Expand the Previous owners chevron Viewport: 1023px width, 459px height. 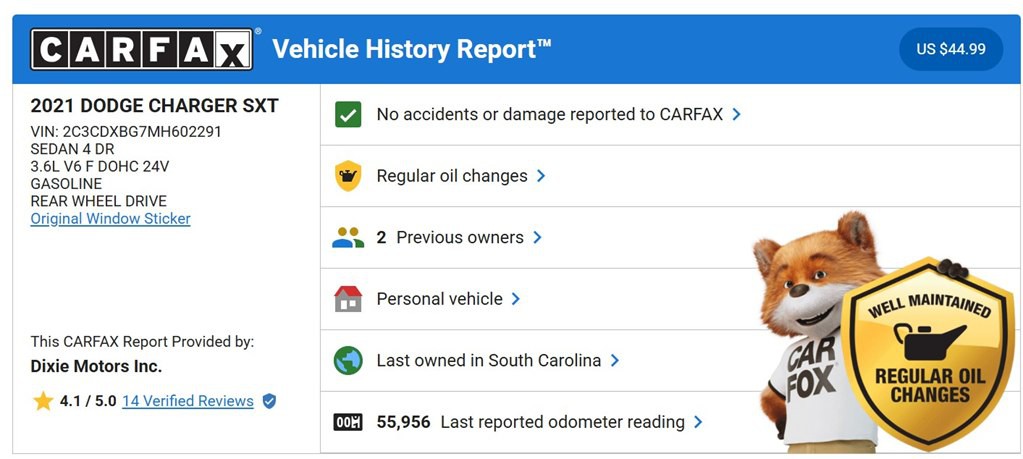[537, 238]
